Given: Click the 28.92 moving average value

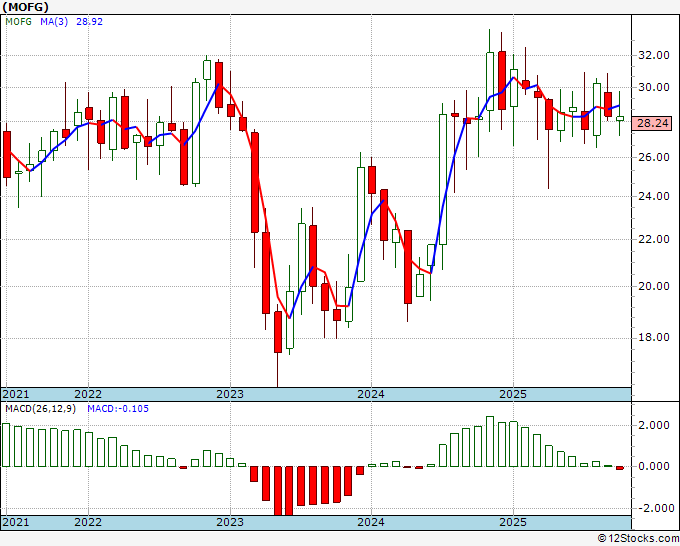Looking at the screenshot, I should (89, 22).
